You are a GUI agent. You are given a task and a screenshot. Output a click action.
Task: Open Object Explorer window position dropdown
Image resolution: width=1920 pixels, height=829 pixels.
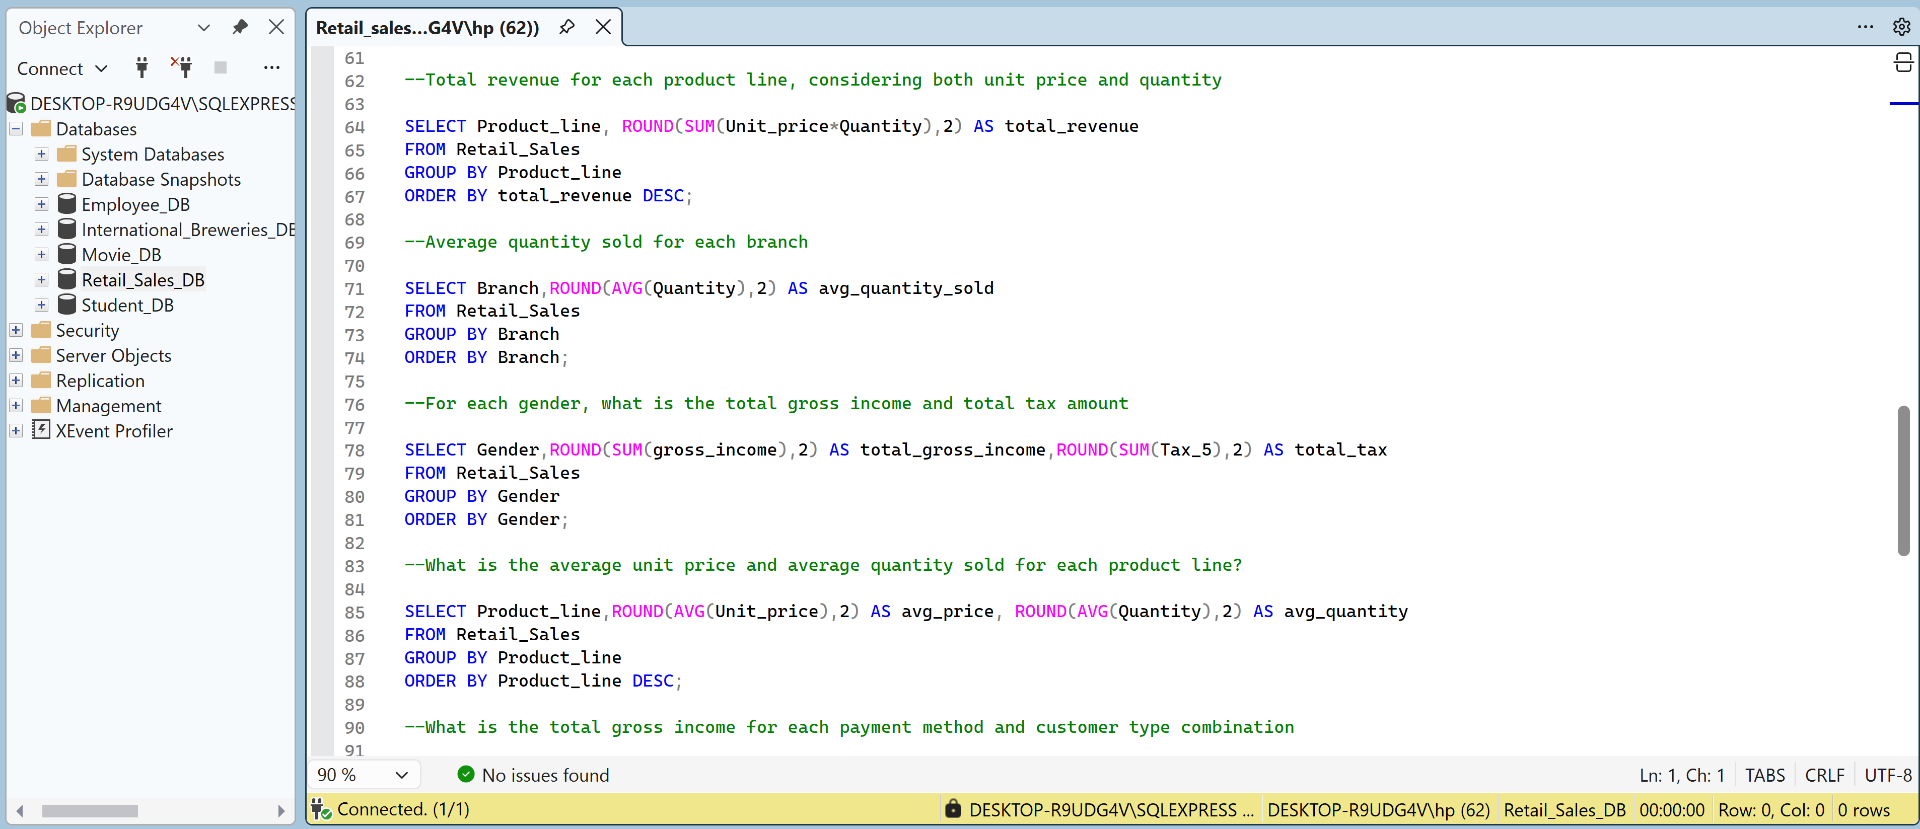tap(204, 27)
